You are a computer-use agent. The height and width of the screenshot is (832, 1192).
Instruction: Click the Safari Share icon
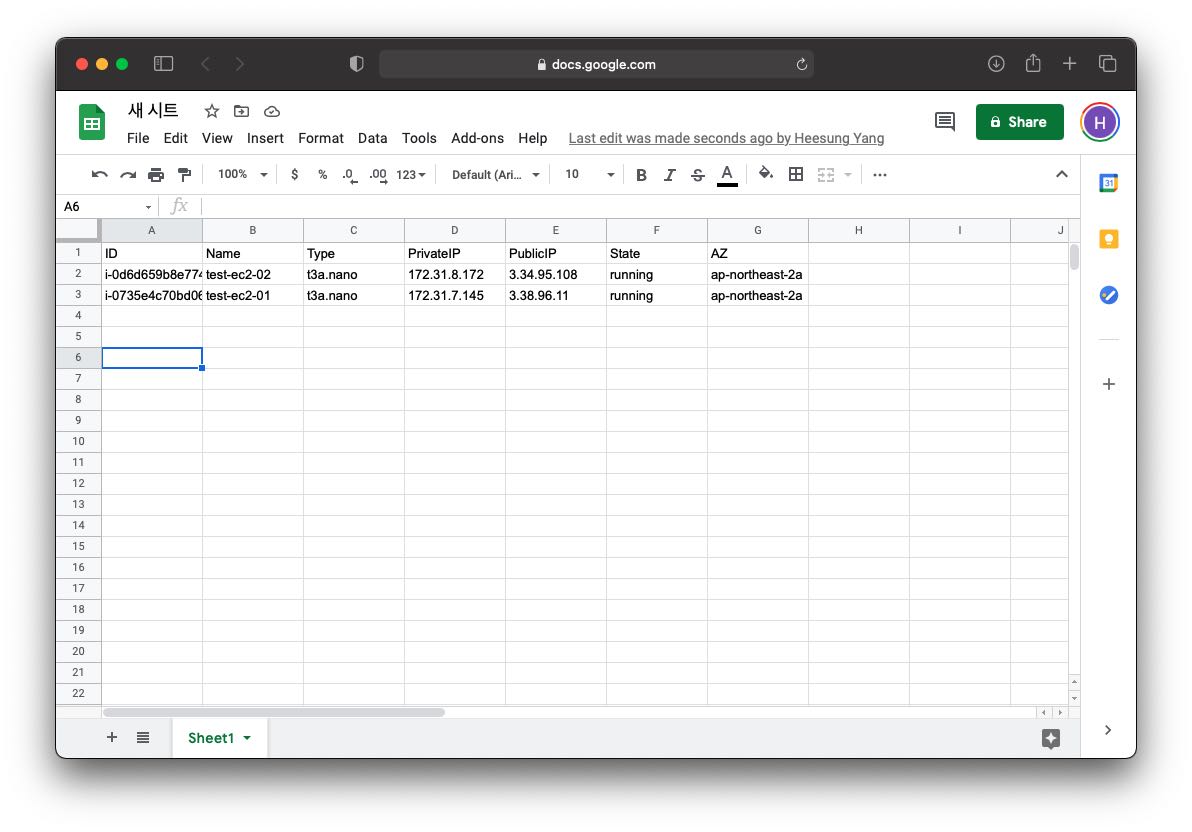1032,63
